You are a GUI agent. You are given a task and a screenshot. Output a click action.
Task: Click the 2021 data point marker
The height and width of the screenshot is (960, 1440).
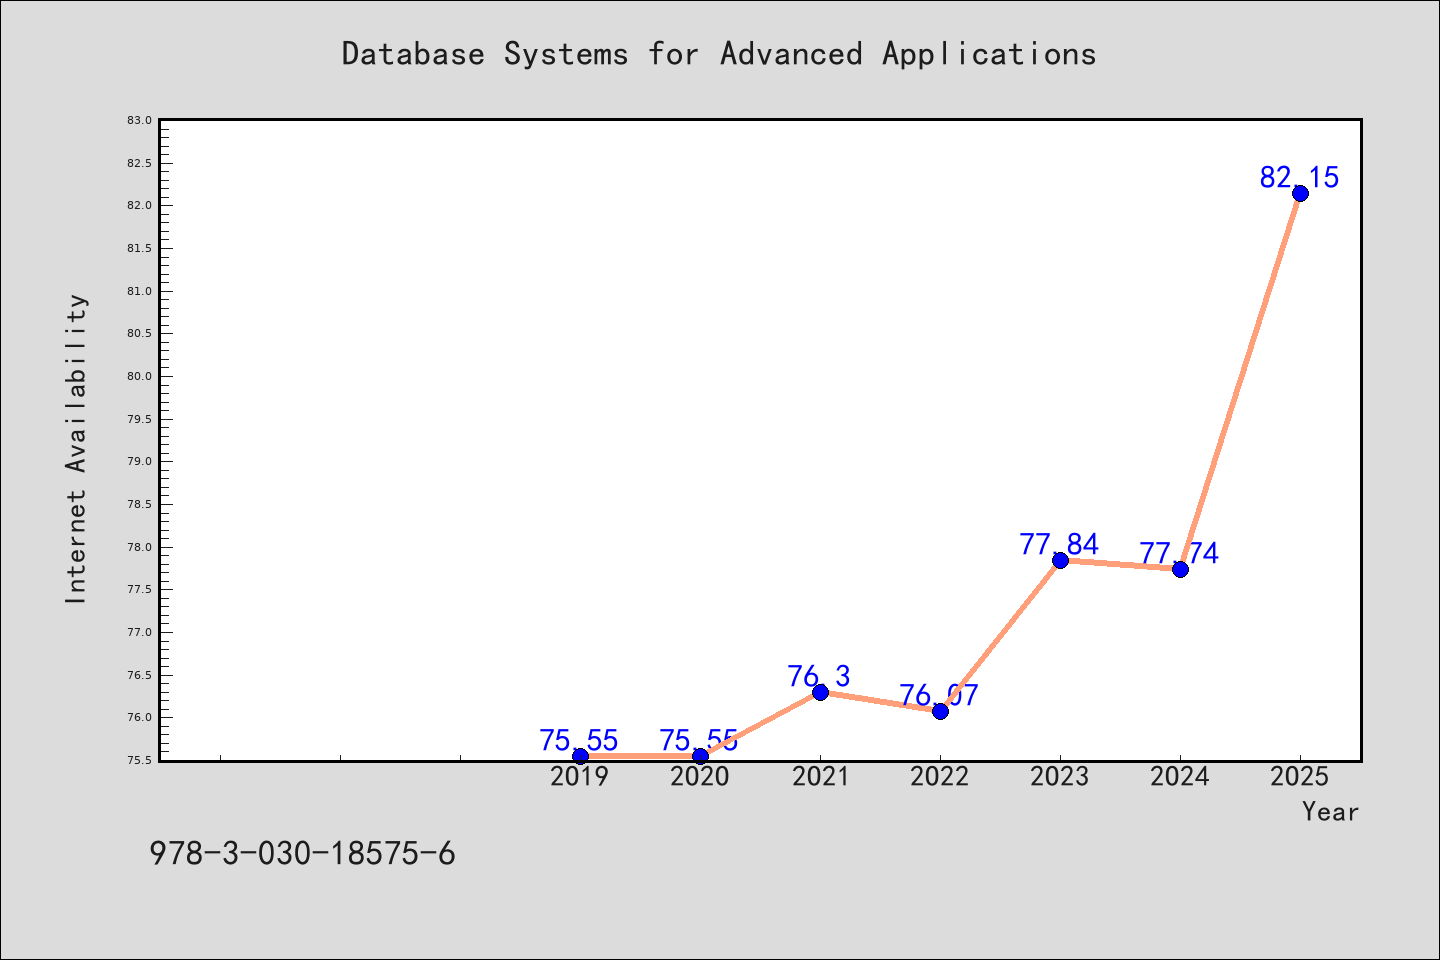[x=820, y=692]
